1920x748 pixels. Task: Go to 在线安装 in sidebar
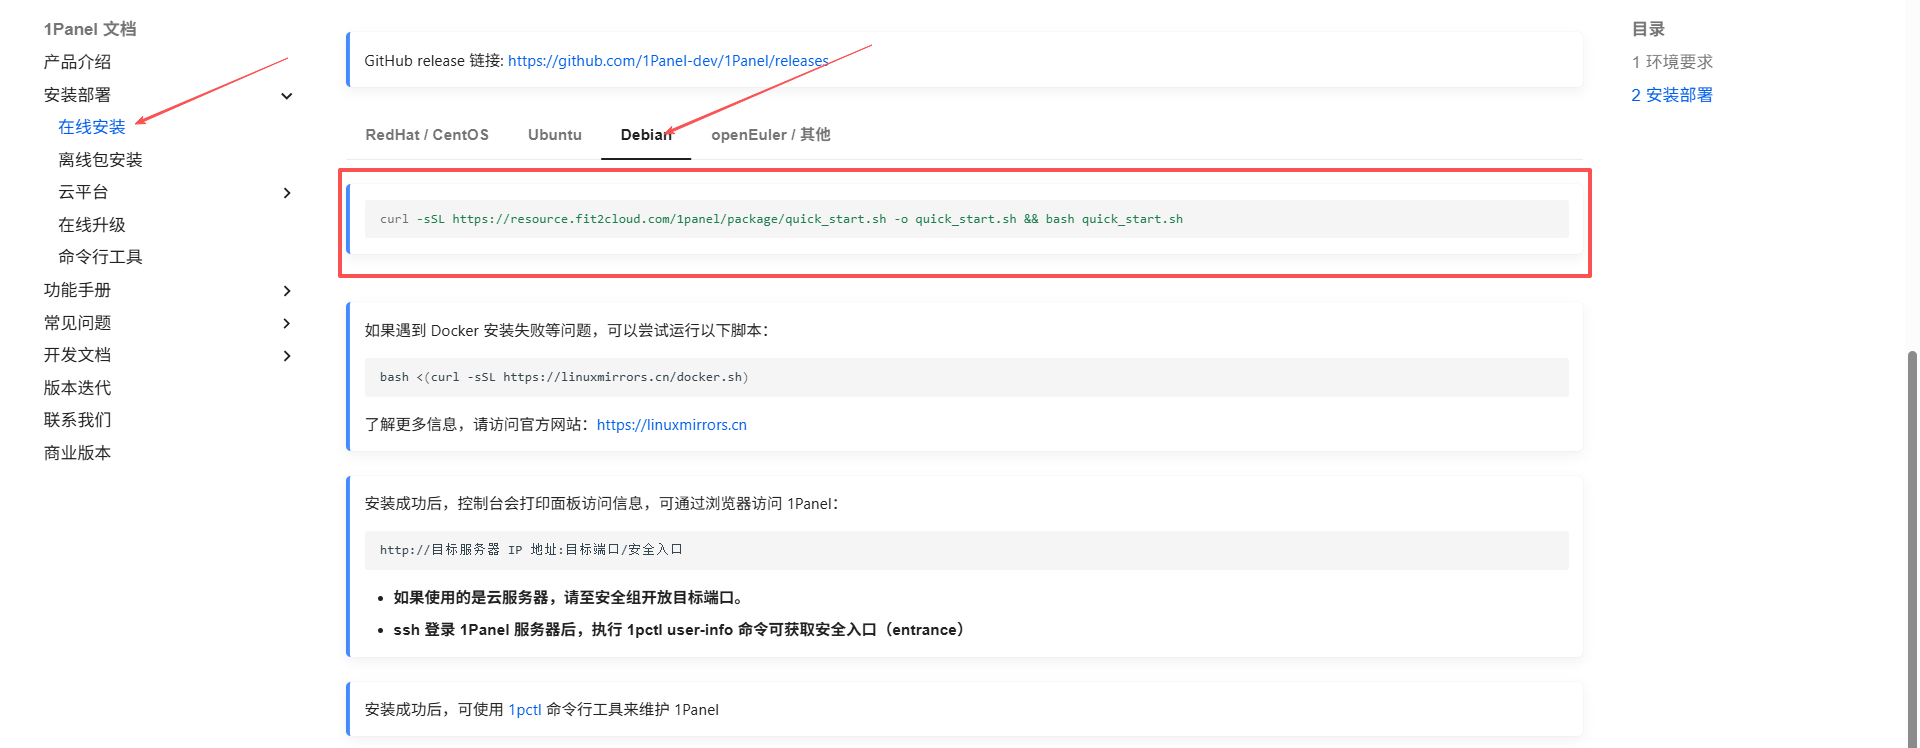[92, 127]
